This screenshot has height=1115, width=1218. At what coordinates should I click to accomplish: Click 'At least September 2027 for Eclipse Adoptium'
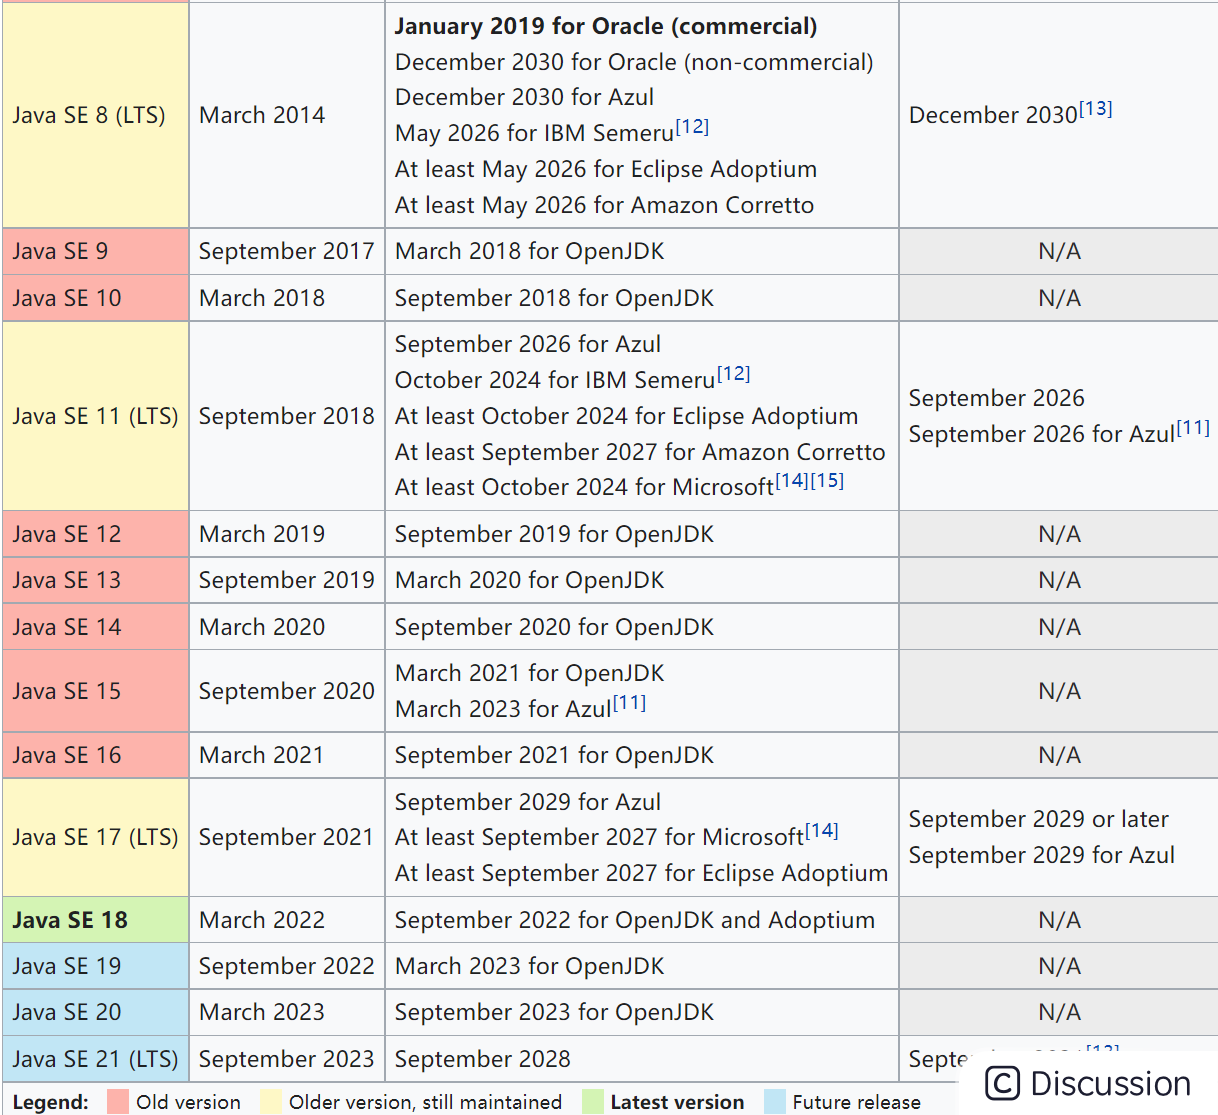click(x=641, y=873)
